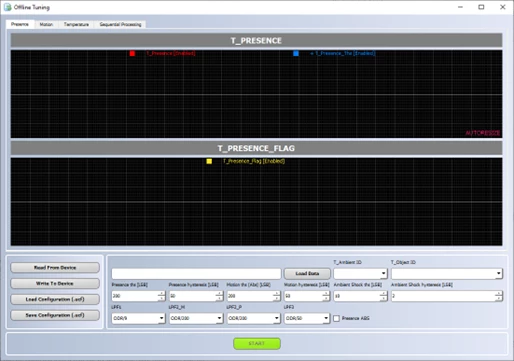The width and height of the screenshot is (514, 361).
Task: Click the red T_Presence legend swatch
Action: 132,53
